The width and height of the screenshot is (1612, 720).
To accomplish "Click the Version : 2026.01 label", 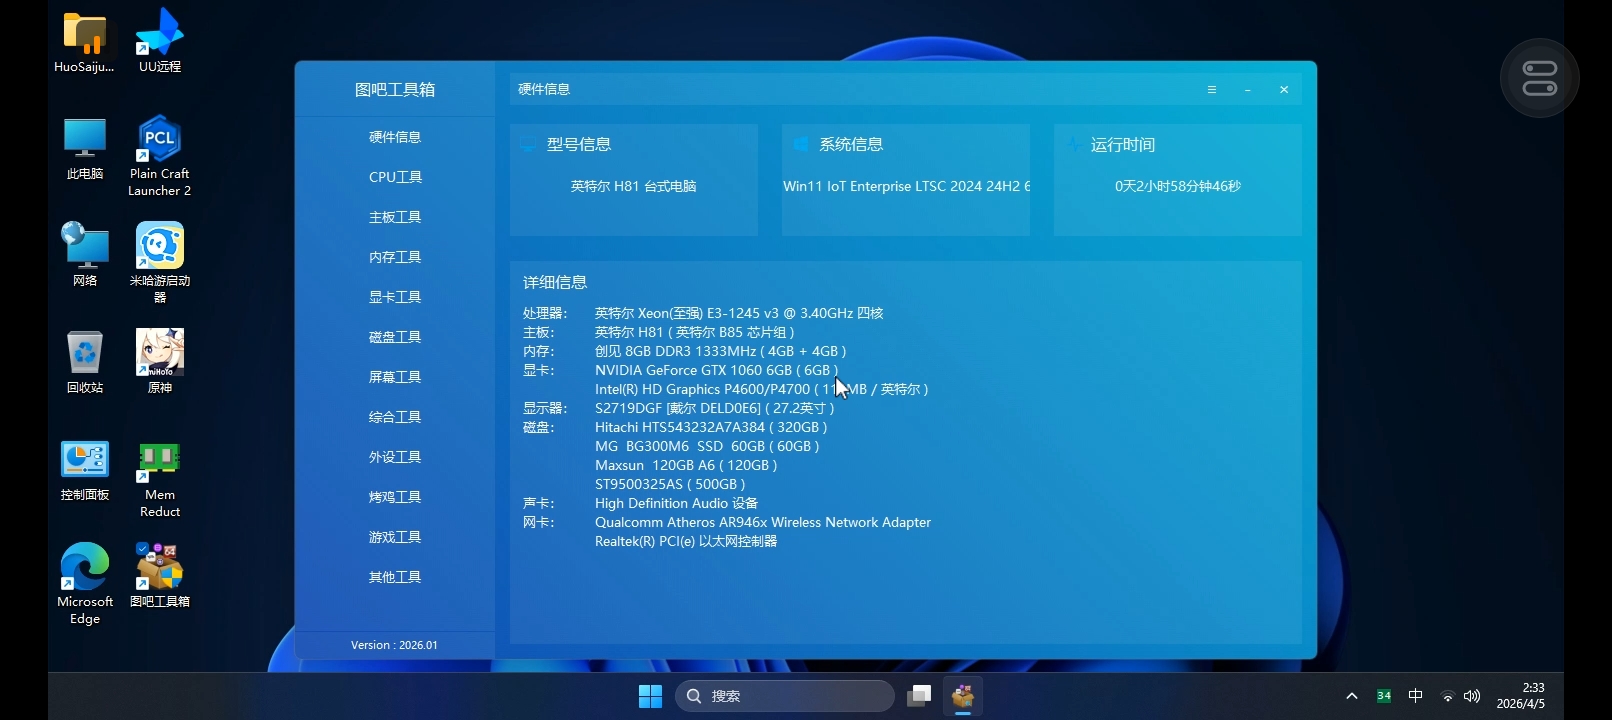I will (394, 645).
